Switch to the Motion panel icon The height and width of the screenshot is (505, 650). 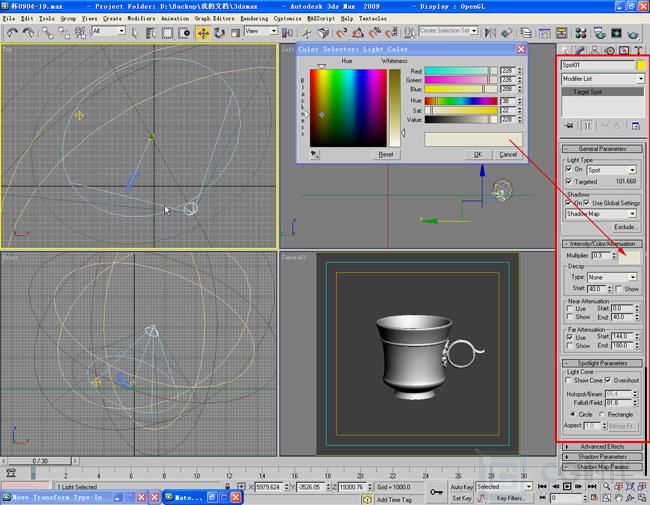coord(610,50)
